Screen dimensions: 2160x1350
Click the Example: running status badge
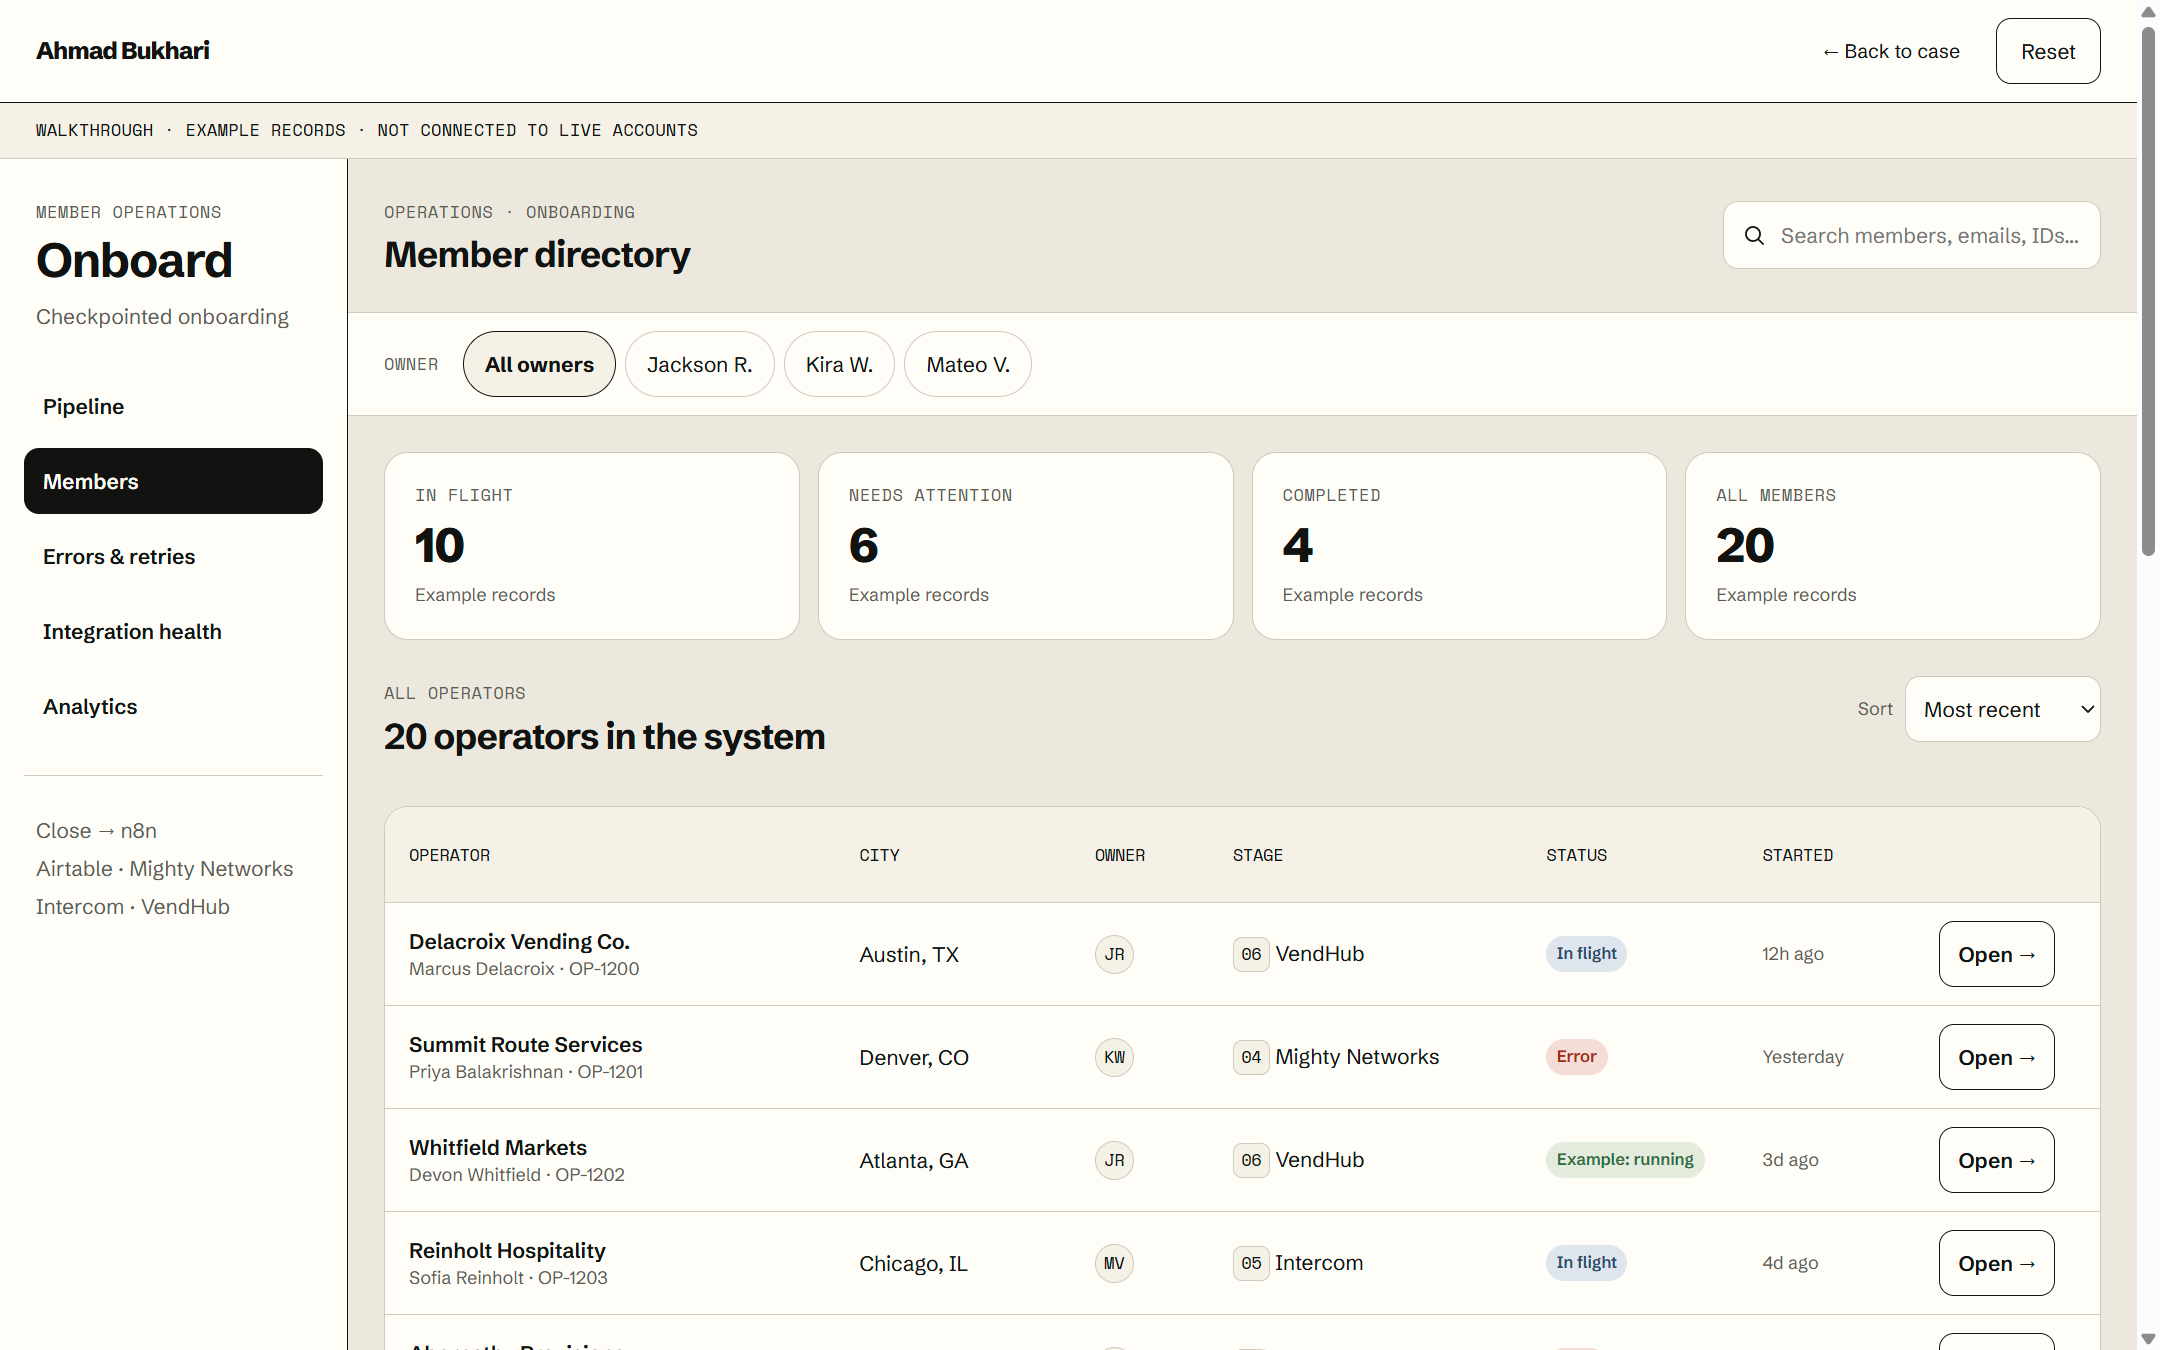1625,1159
